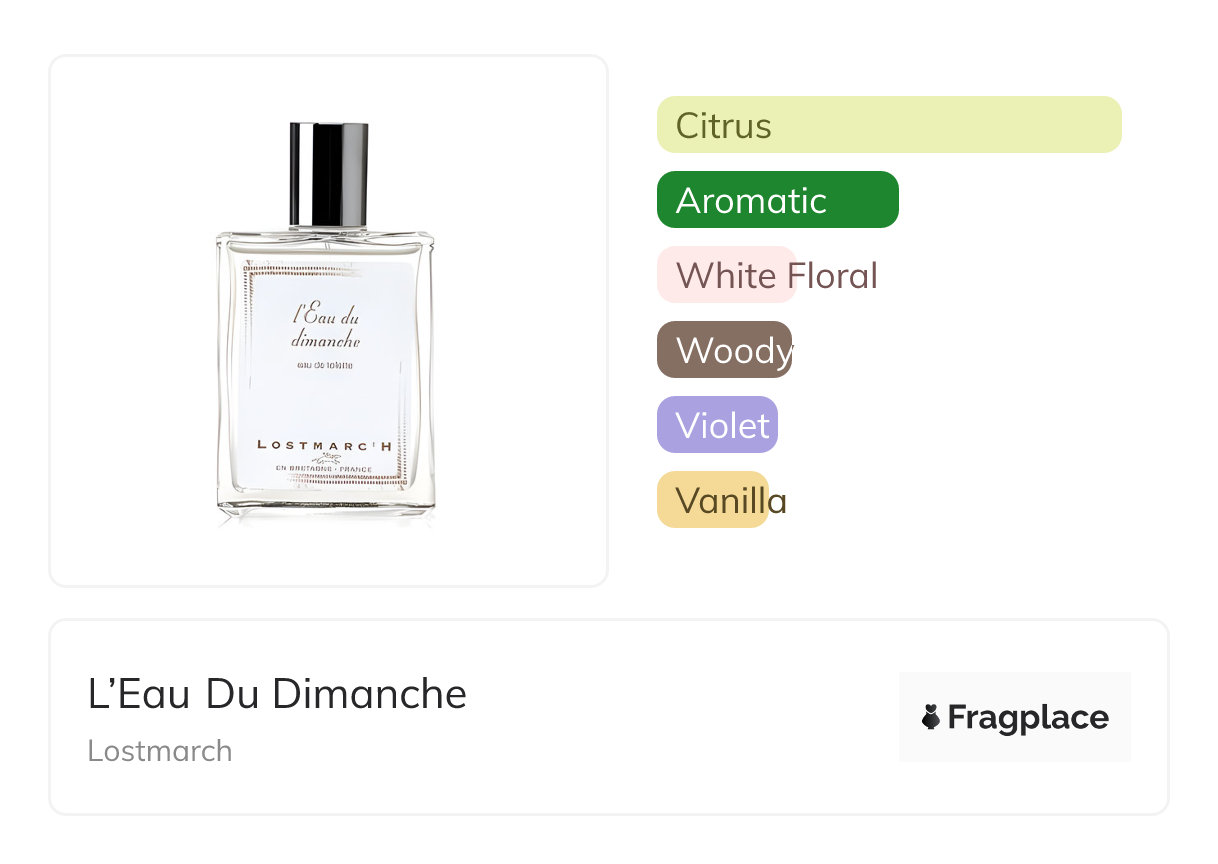Click the Fragplace bottle logo icon
The image size is (1218, 864).
[931, 717]
